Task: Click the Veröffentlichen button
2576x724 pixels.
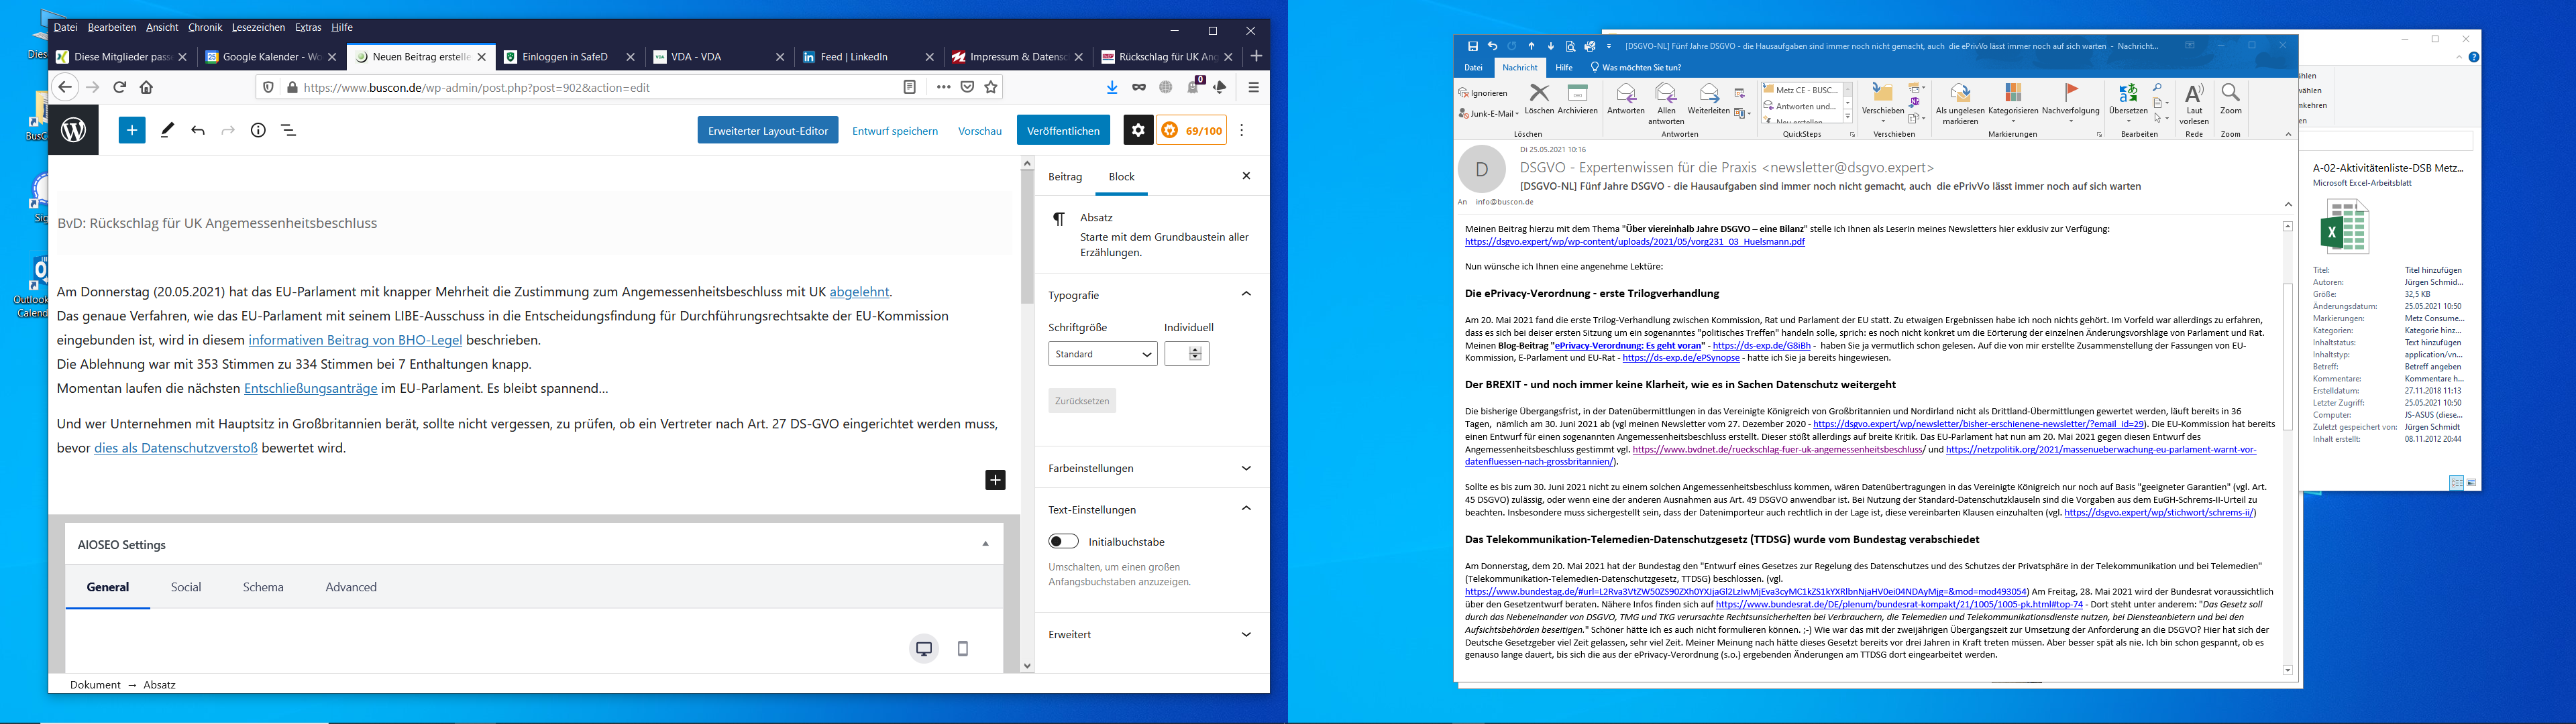Action: (x=1063, y=130)
